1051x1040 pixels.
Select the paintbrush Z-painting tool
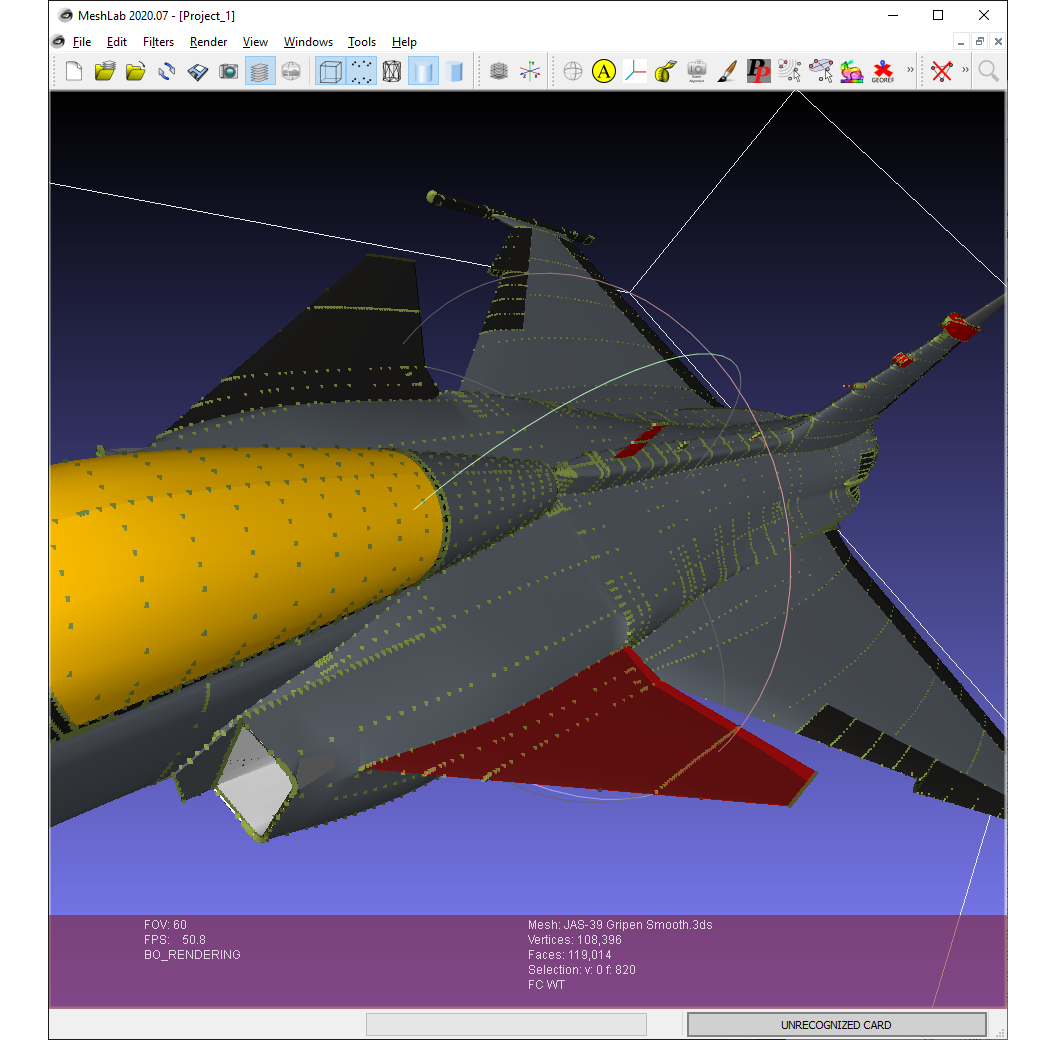coord(728,71)
